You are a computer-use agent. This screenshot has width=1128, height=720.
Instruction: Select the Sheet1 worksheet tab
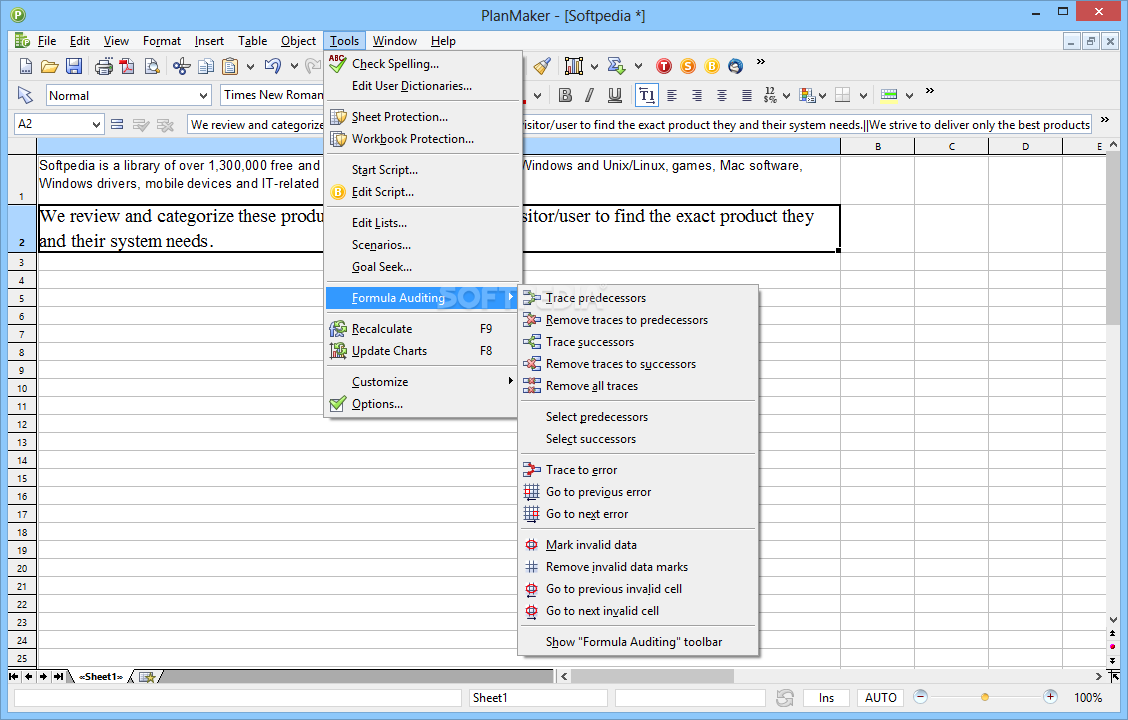[101, 677]
